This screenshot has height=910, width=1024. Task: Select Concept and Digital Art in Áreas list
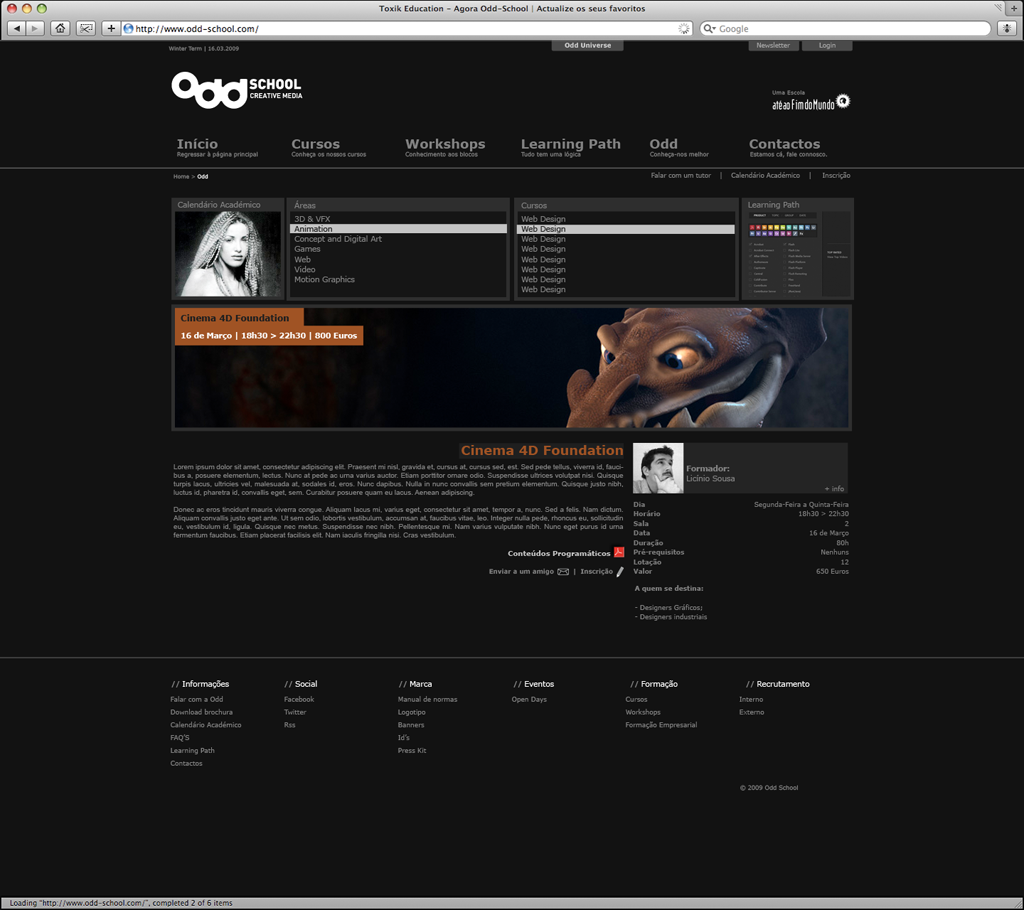point(338,239)
